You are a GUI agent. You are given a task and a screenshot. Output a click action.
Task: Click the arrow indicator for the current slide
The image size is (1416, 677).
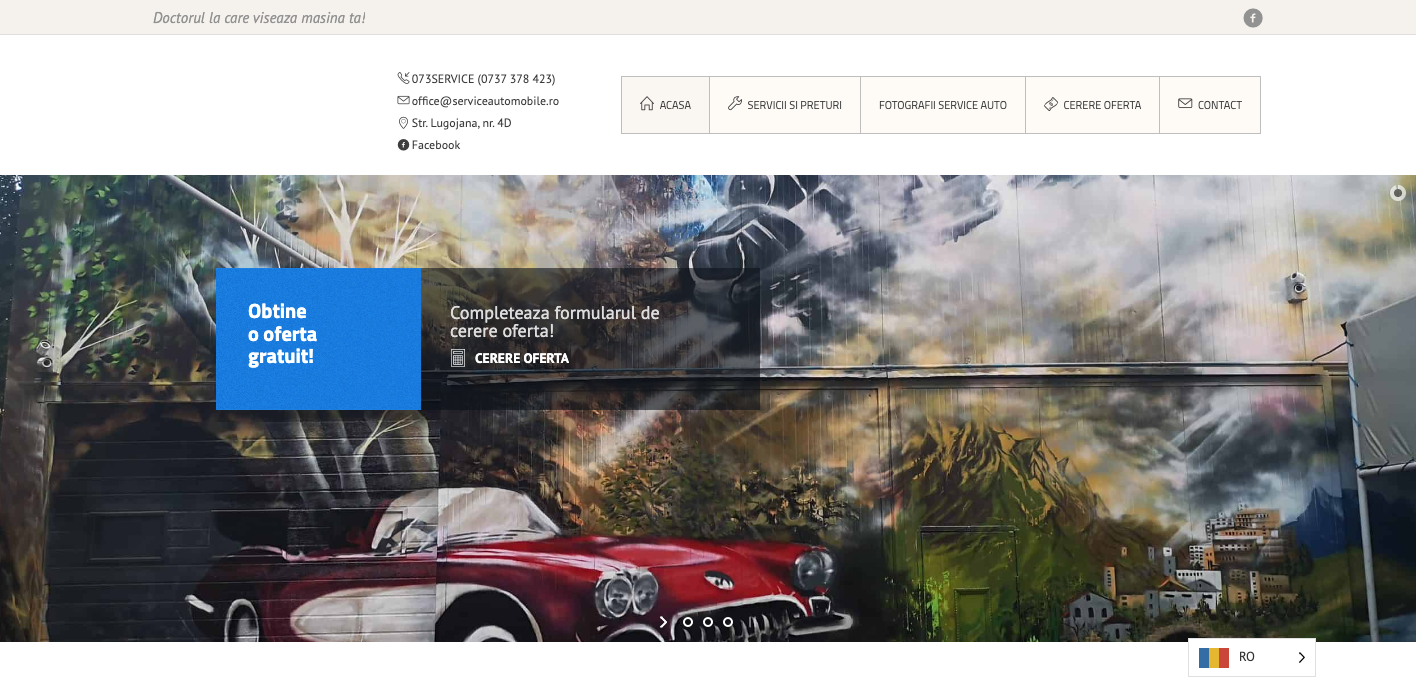pos(663,622)
